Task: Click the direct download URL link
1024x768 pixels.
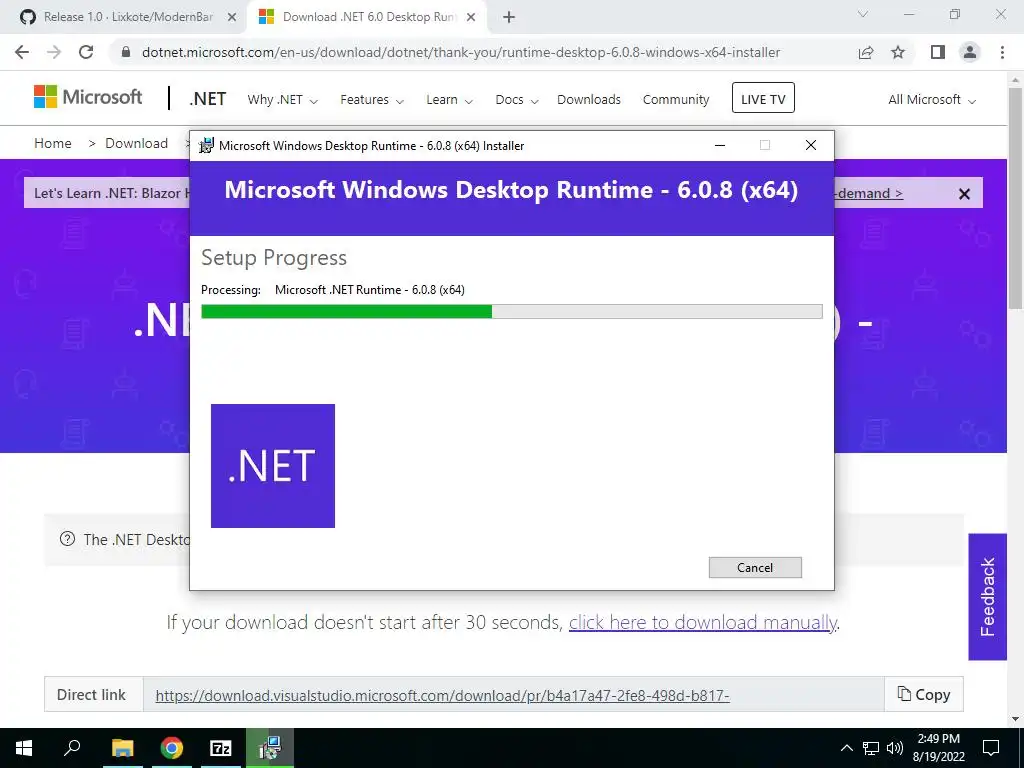Action: click(x=442, y=695)
